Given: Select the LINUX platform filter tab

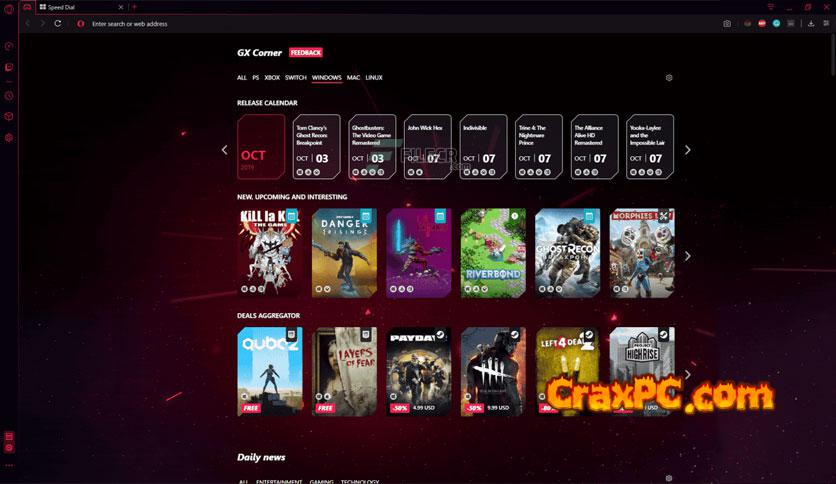Looking at the screenshot, I should tap(374, 78).
